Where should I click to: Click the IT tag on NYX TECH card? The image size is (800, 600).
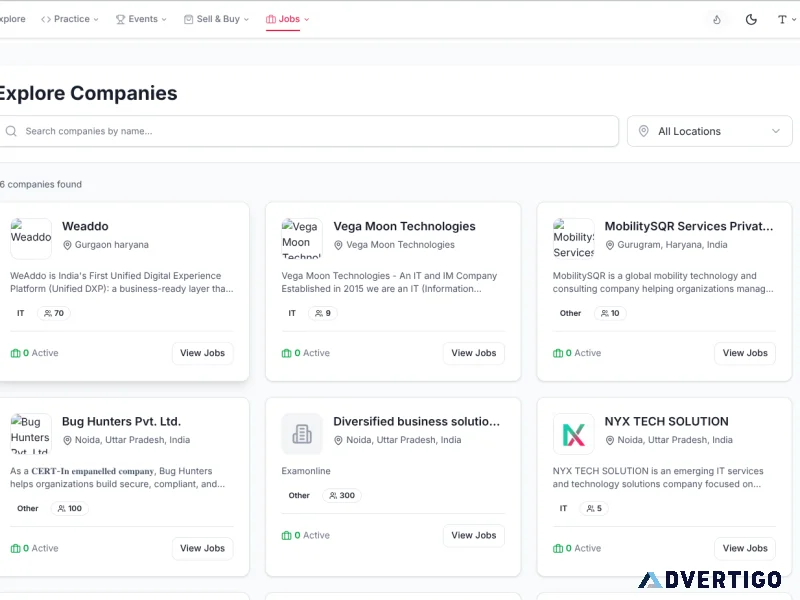point(563,509)
